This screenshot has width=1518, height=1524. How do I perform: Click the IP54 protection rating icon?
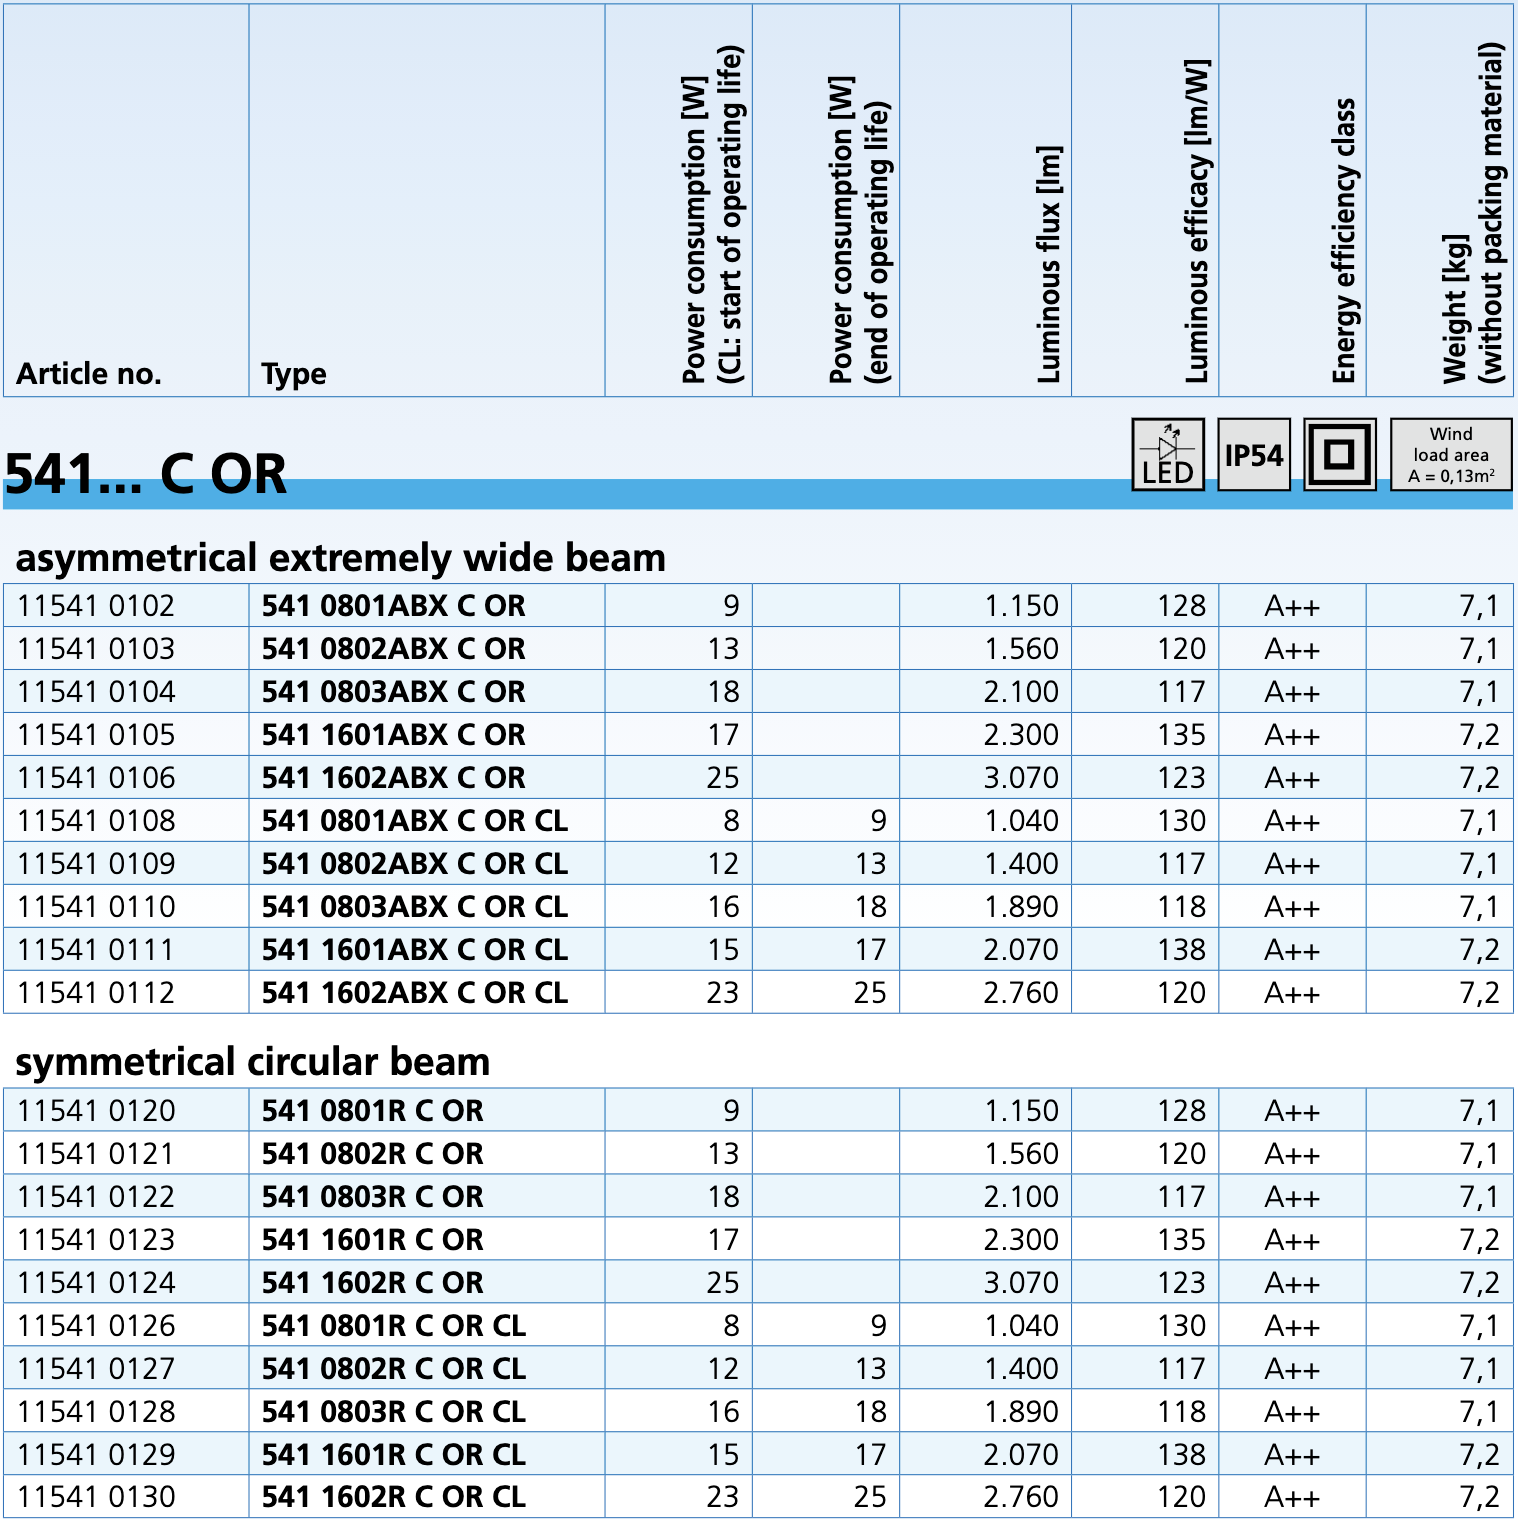click(x=1254, y=455)
